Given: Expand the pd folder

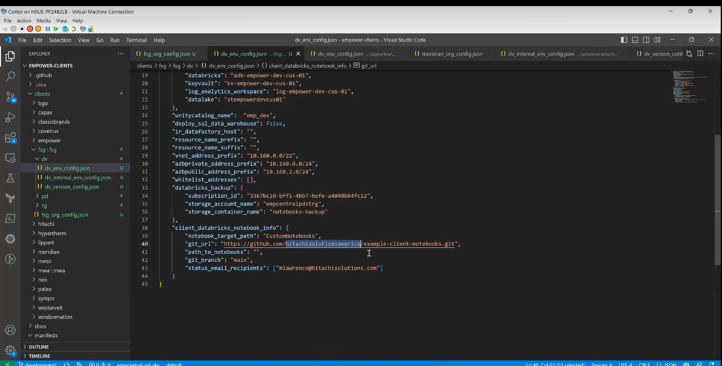Looking at the screenshot, I should click(44, 196).
